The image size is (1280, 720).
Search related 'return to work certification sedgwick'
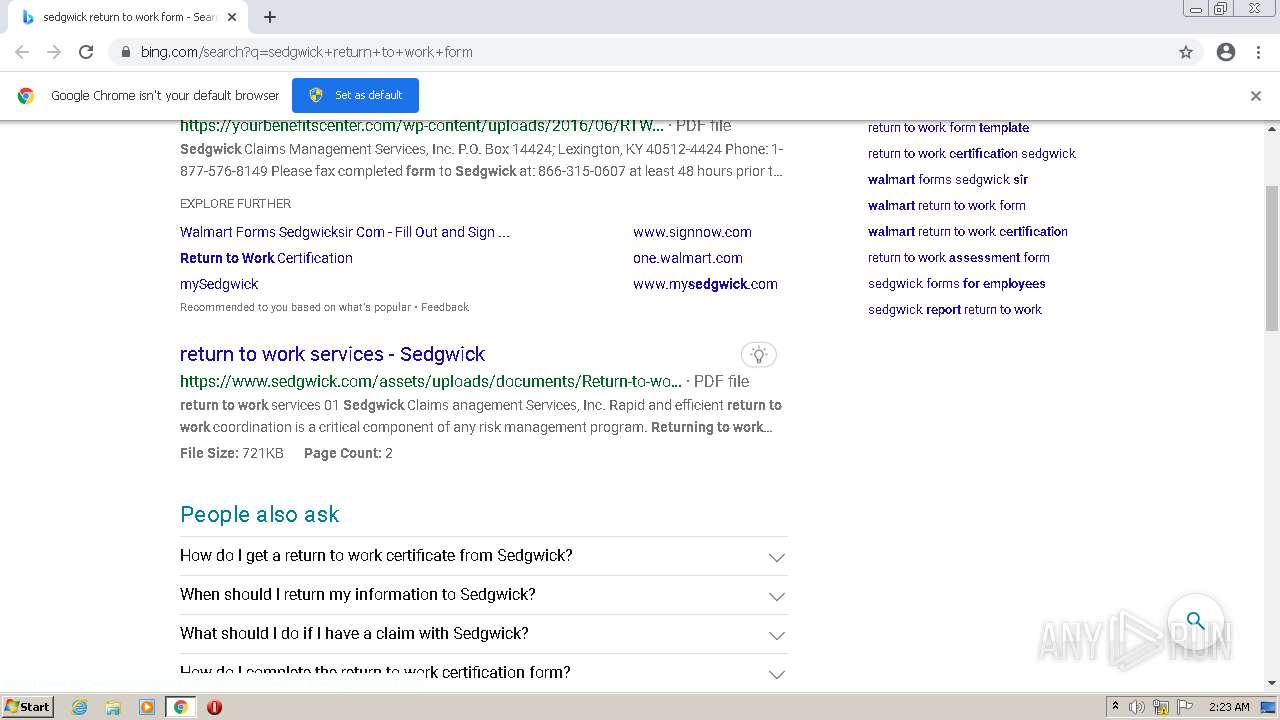pos(972,153)
